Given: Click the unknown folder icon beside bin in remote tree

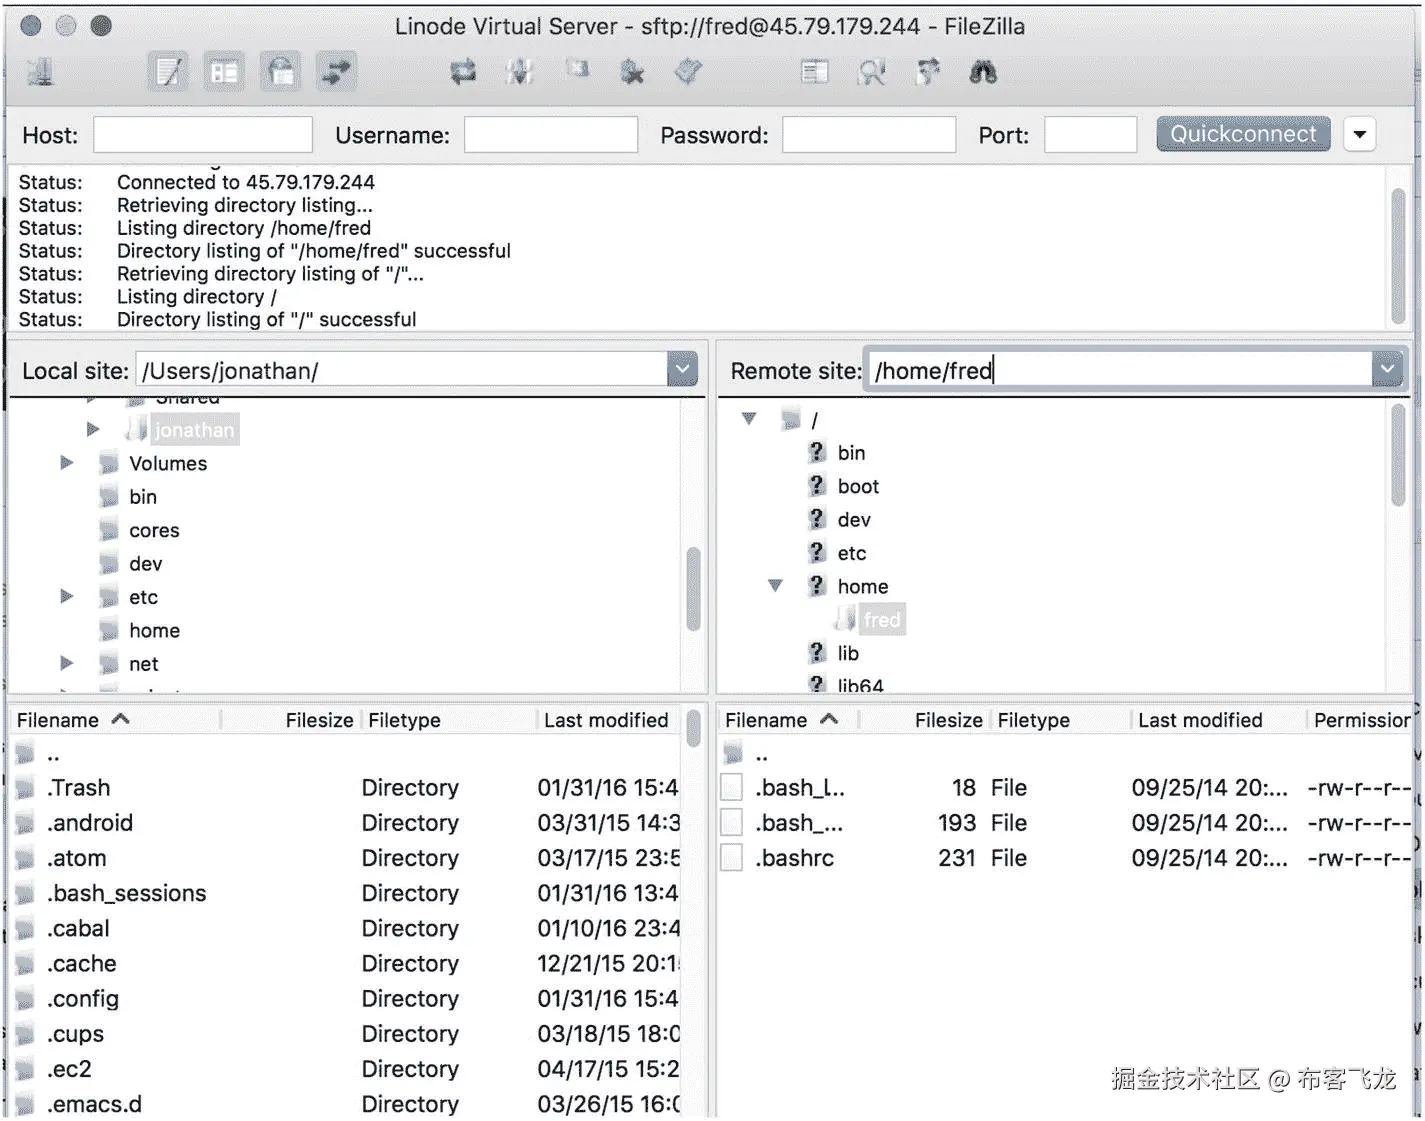Looking at the screenshot, I should tap(817, 452).
